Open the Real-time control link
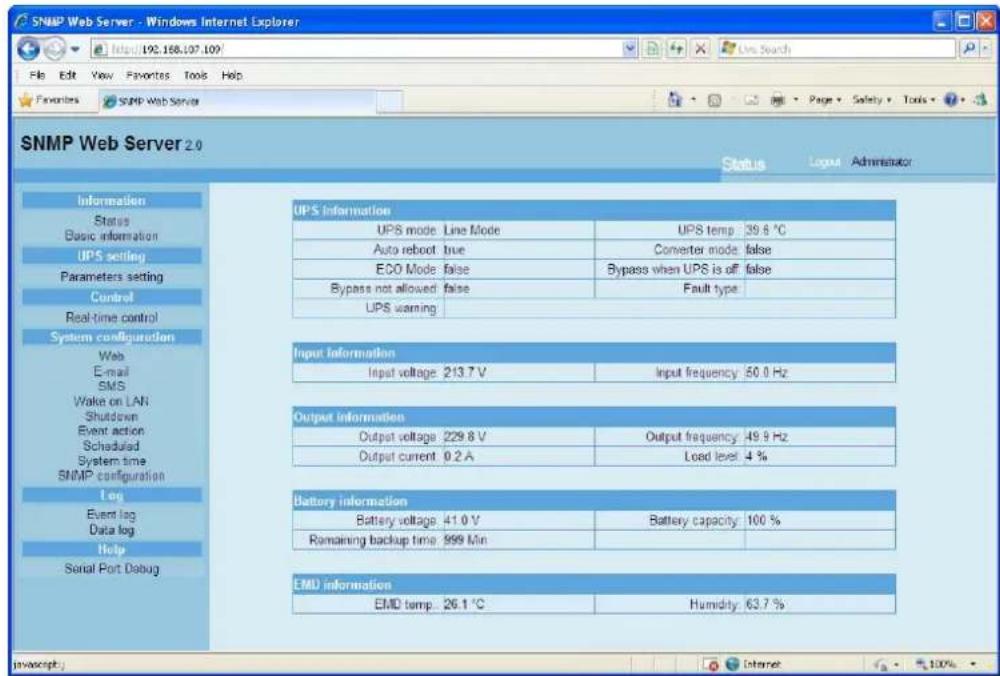 112,317
